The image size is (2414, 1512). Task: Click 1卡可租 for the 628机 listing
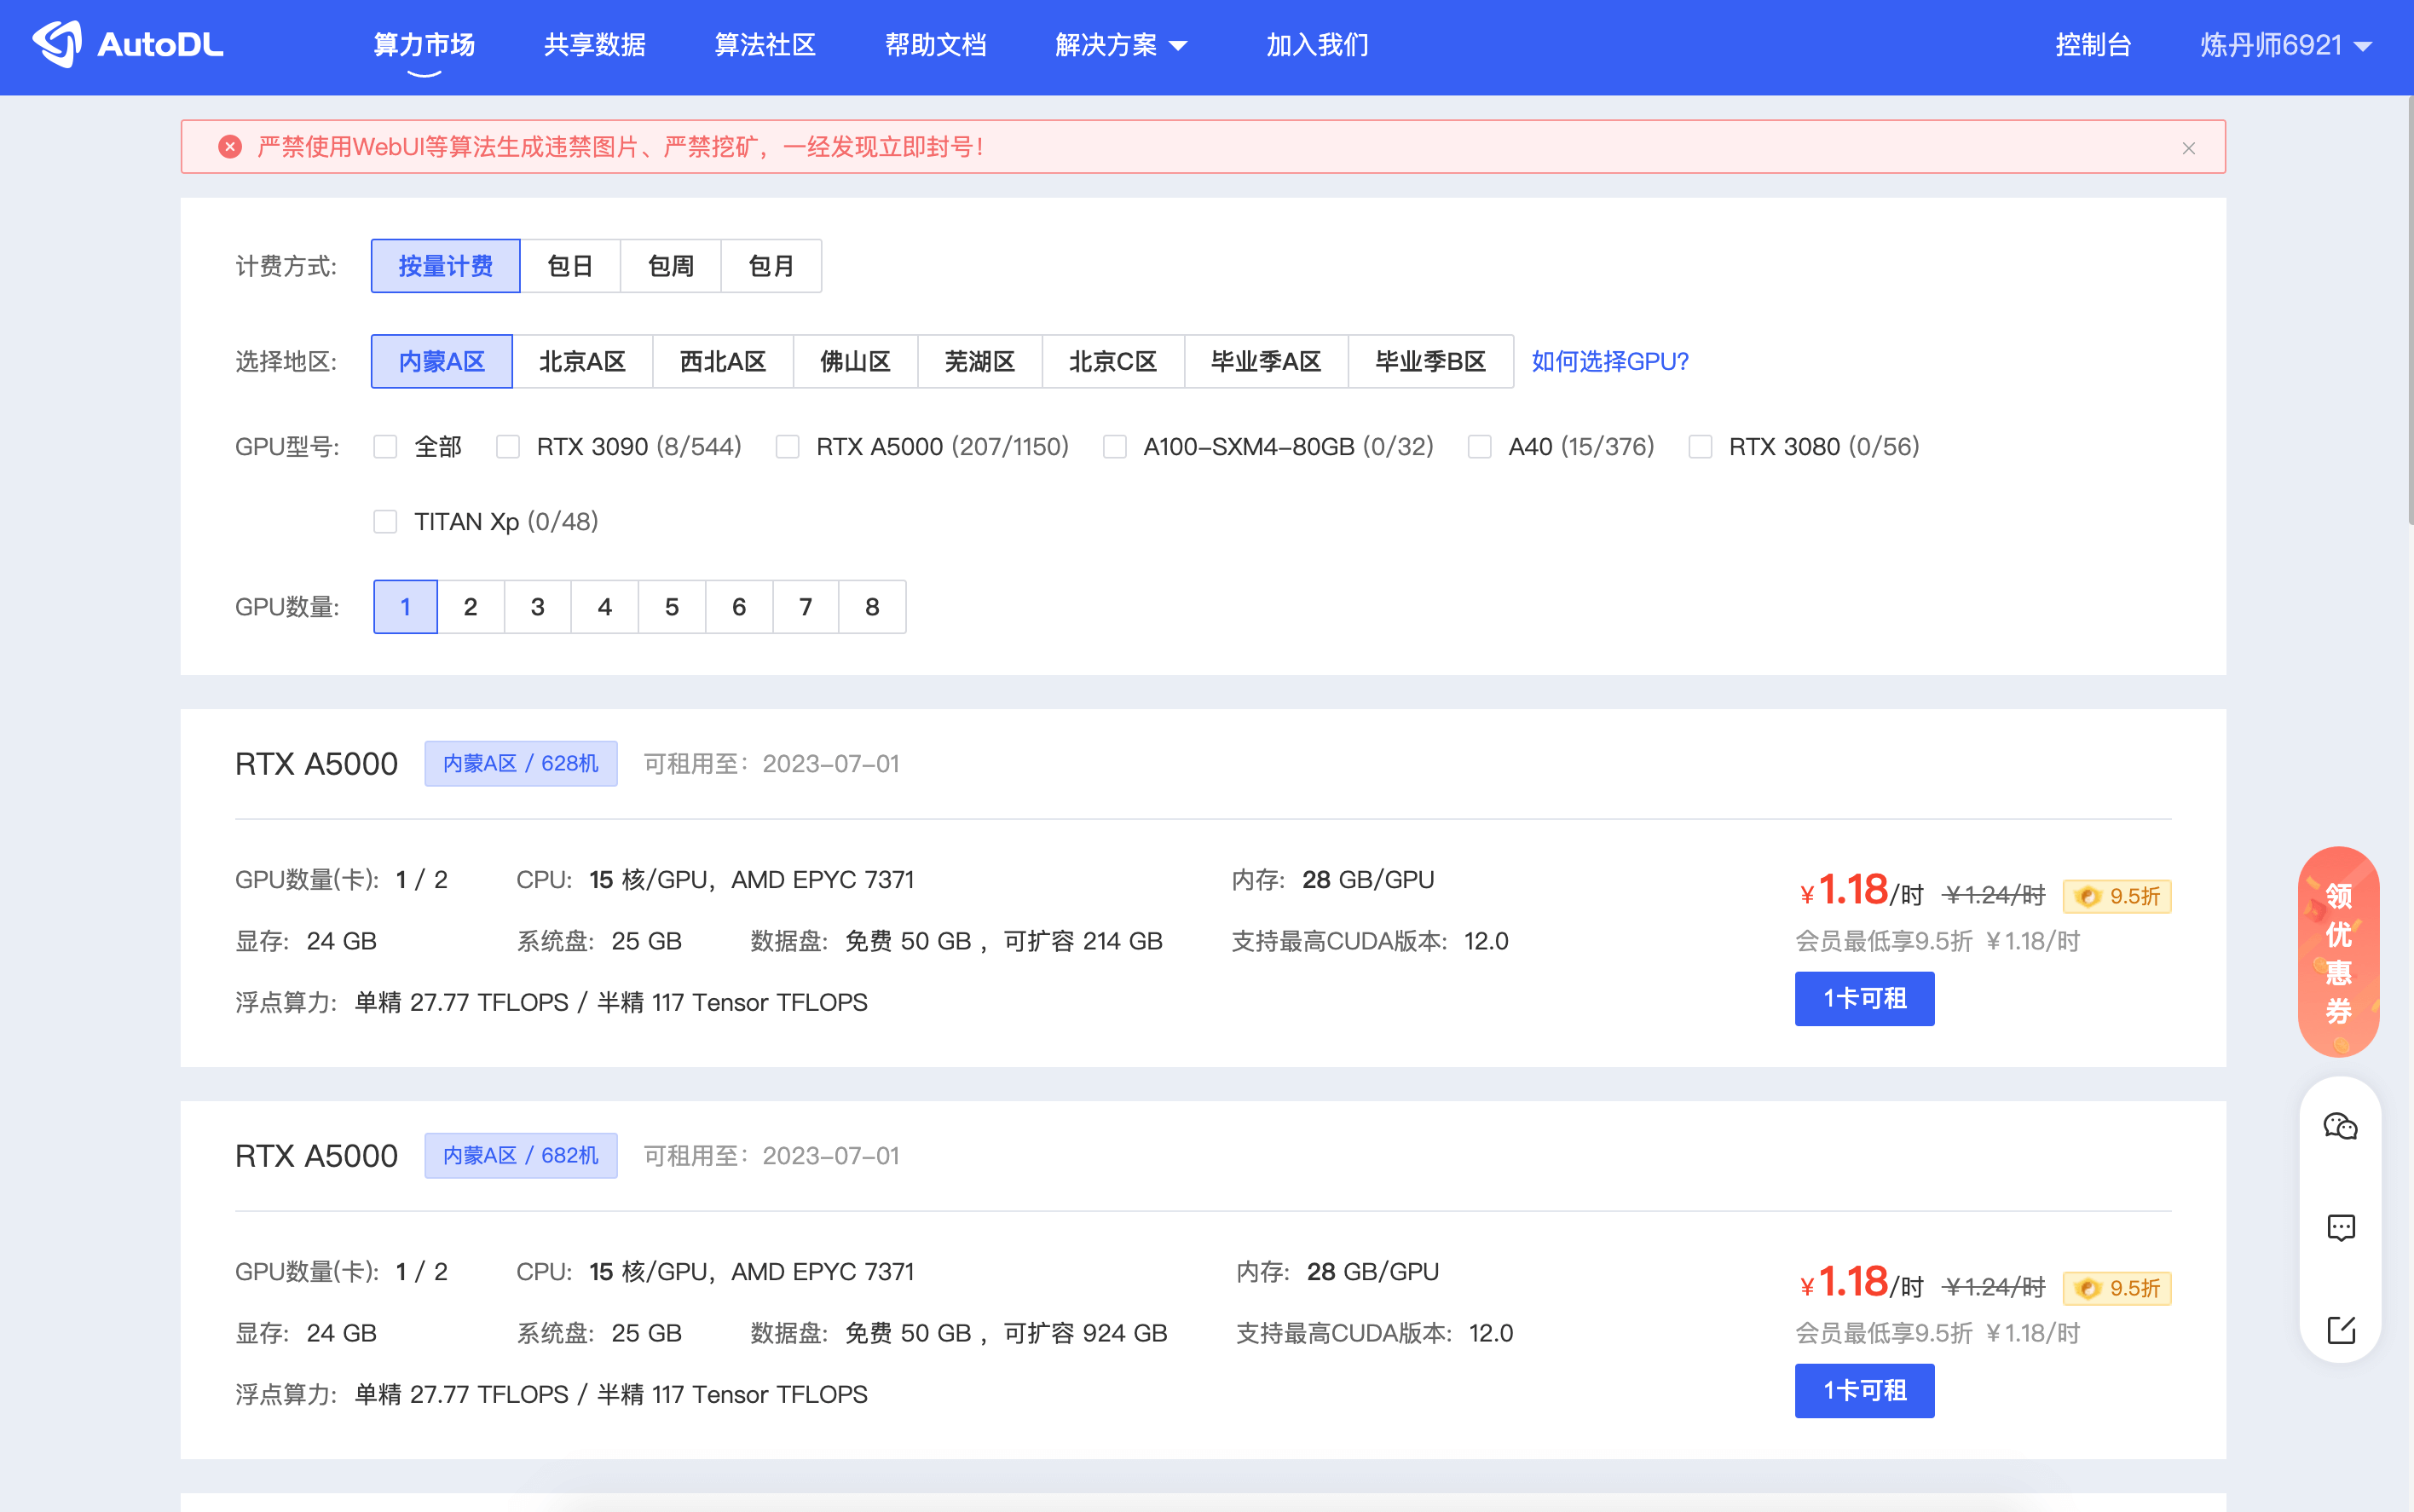[x=1864, y=998]
